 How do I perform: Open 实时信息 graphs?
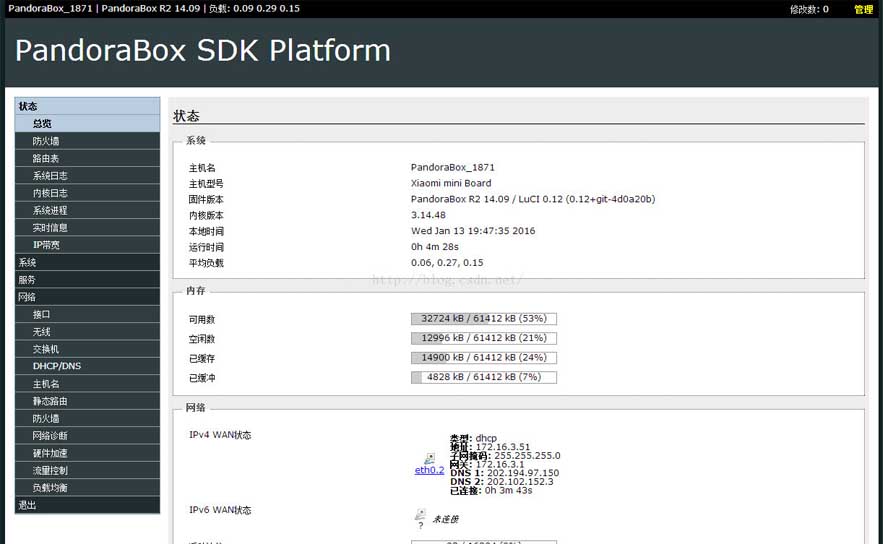point(87,228)
